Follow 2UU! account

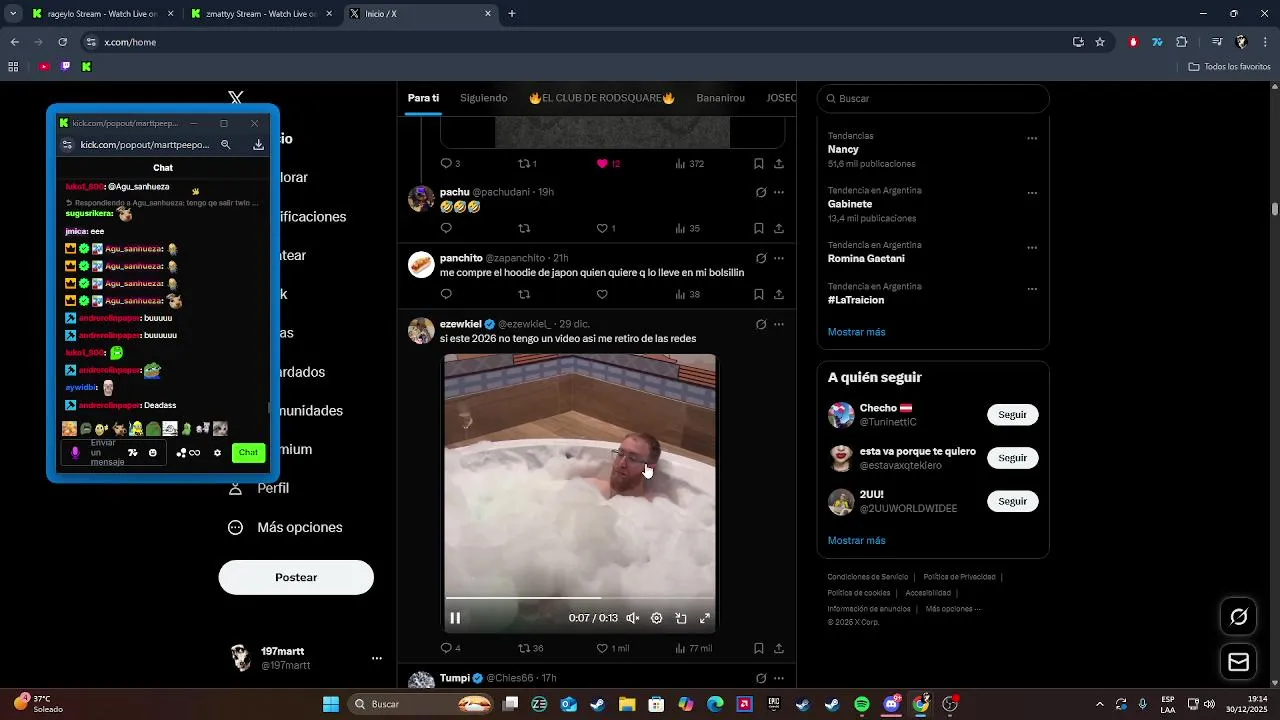(1012, 501)
